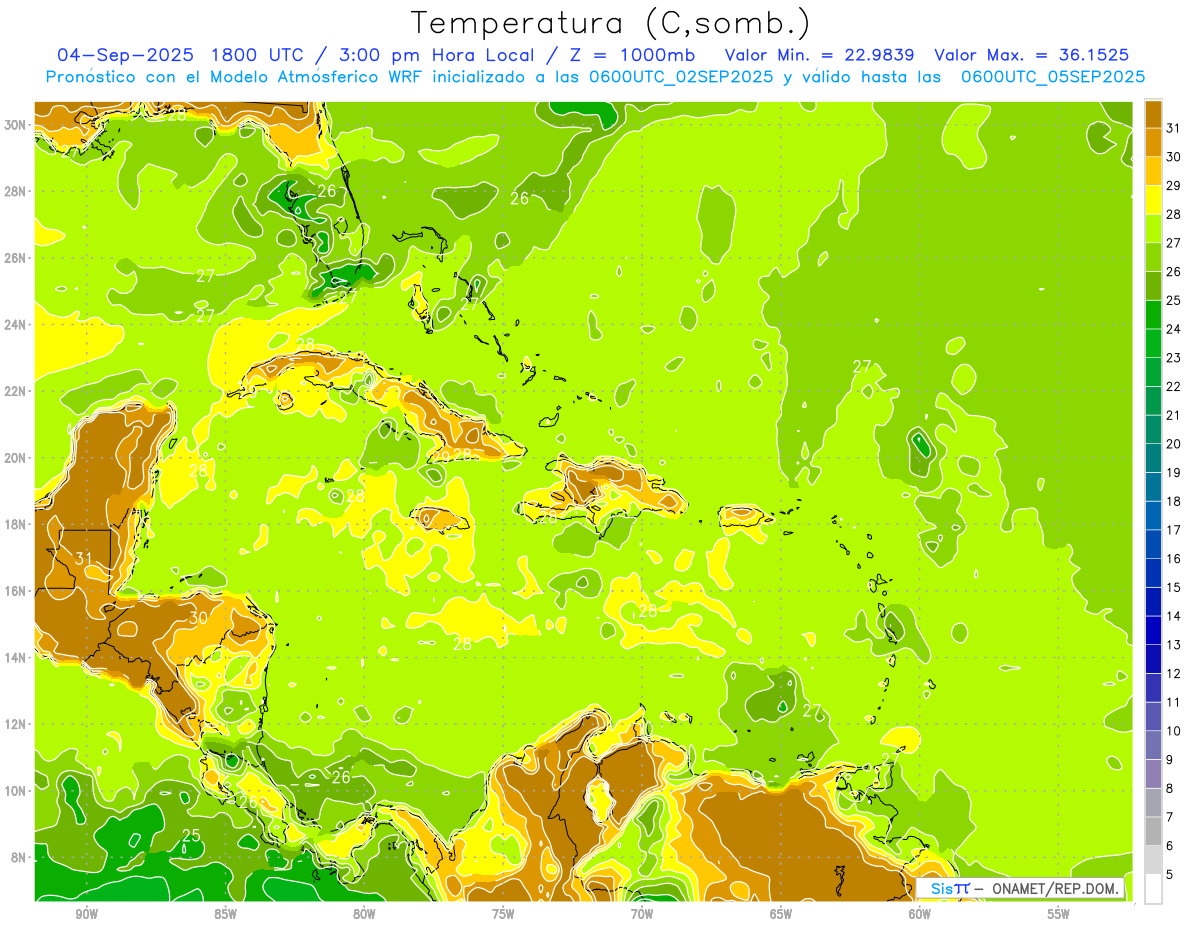Click legend scale value 9
The width and height of the screenshot is (1200, 927).
pos(1170,760)
